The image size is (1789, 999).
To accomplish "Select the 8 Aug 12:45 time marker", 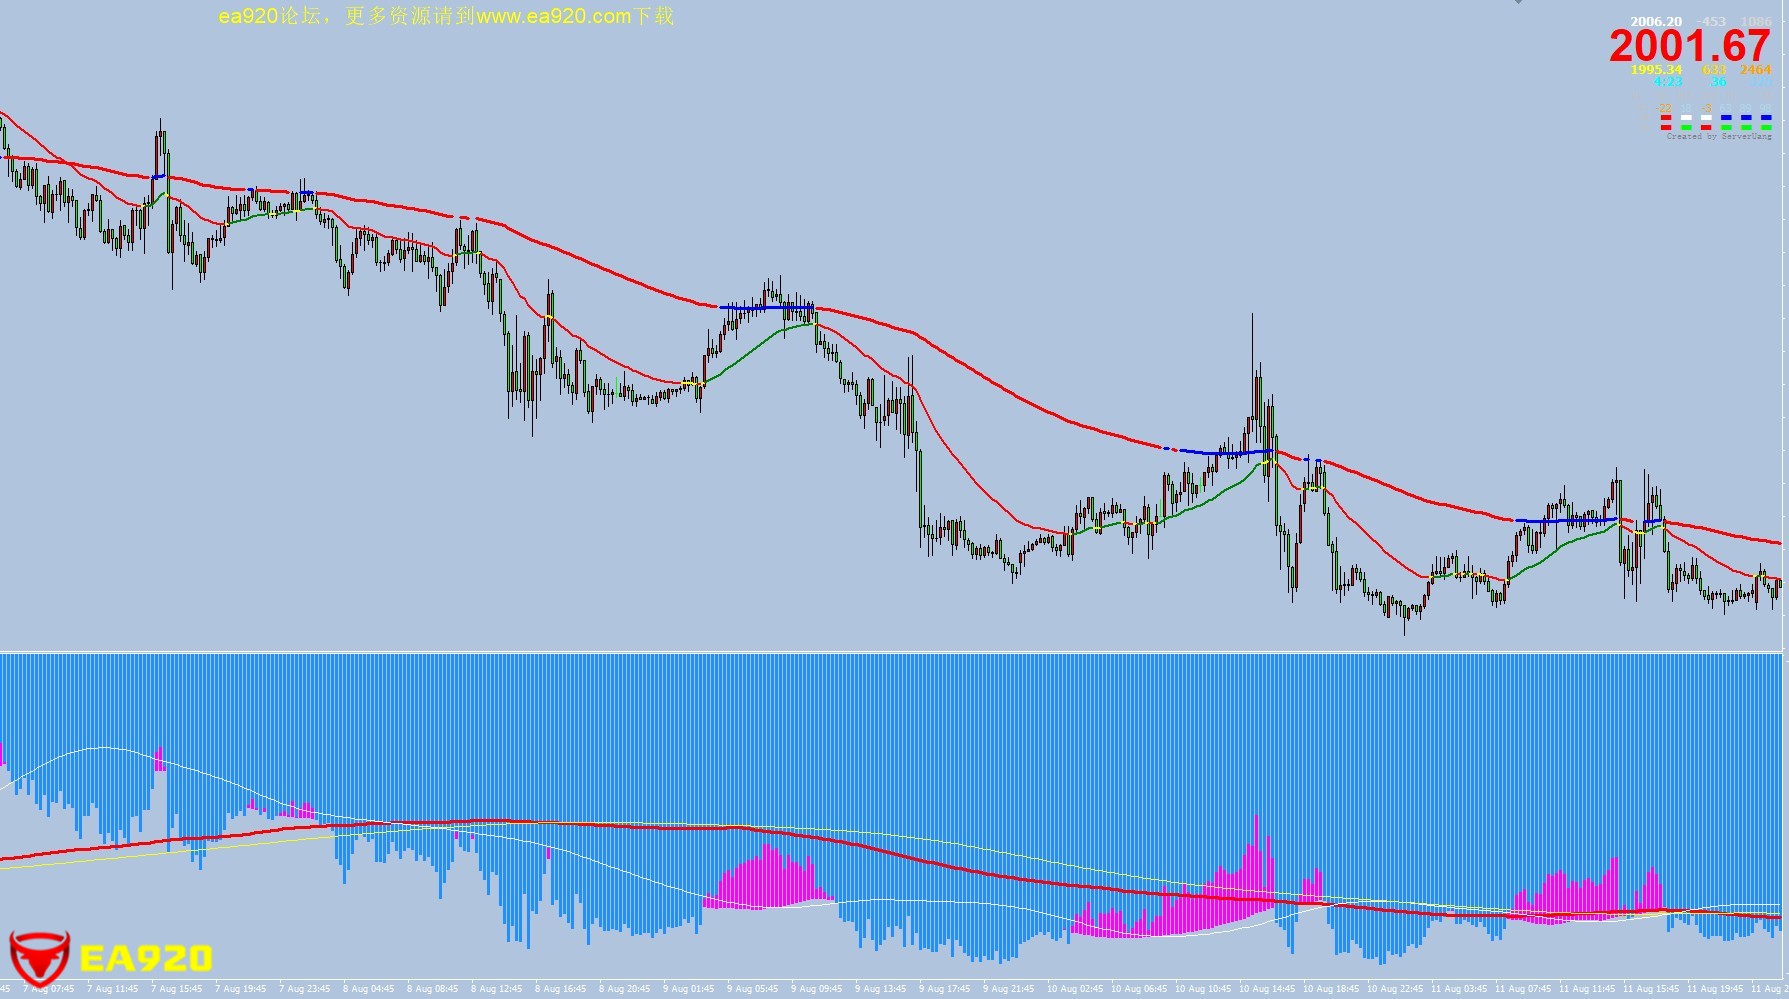I will [x=497, y=989].
